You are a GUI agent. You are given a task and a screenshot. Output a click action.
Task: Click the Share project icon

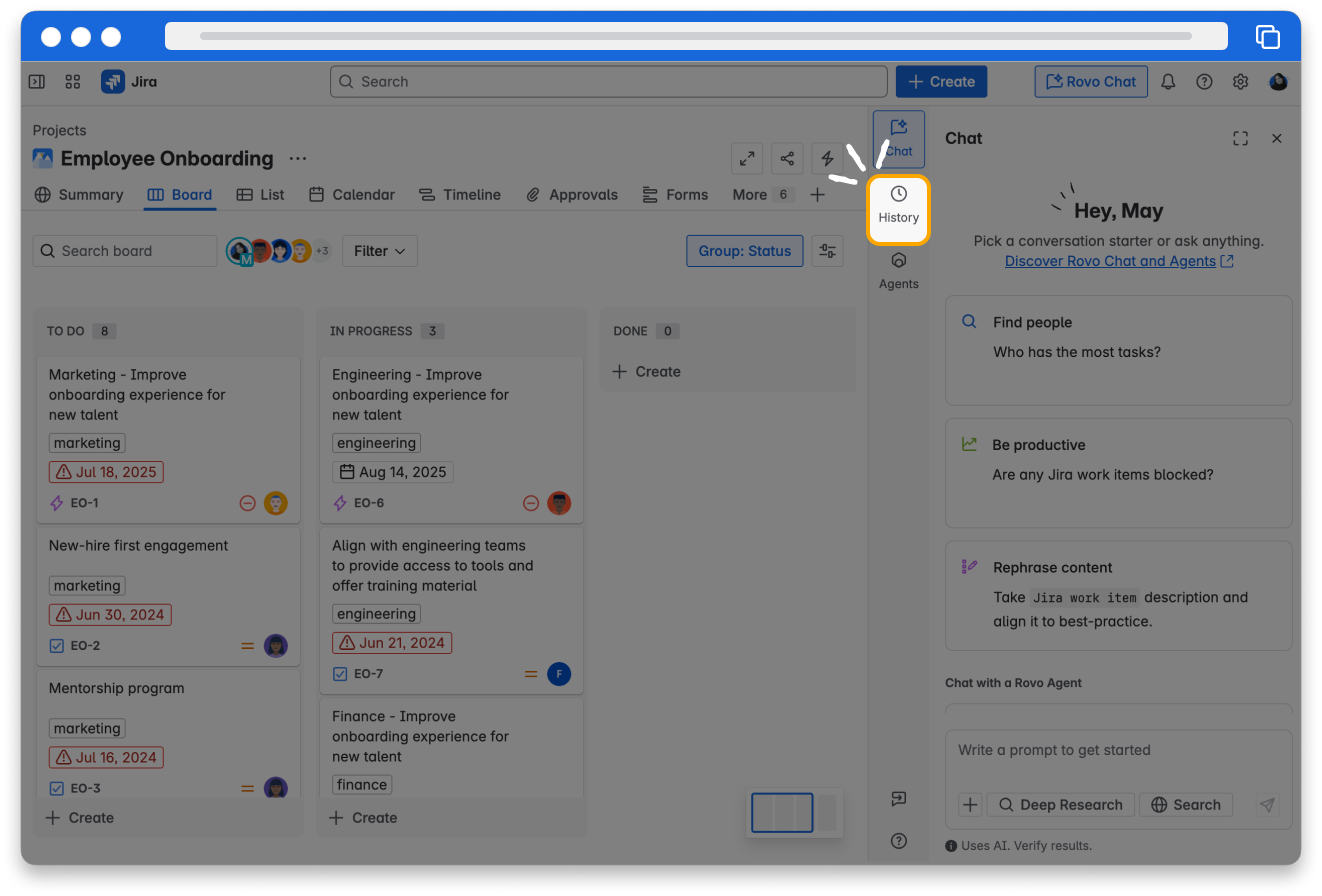point(787,158)
